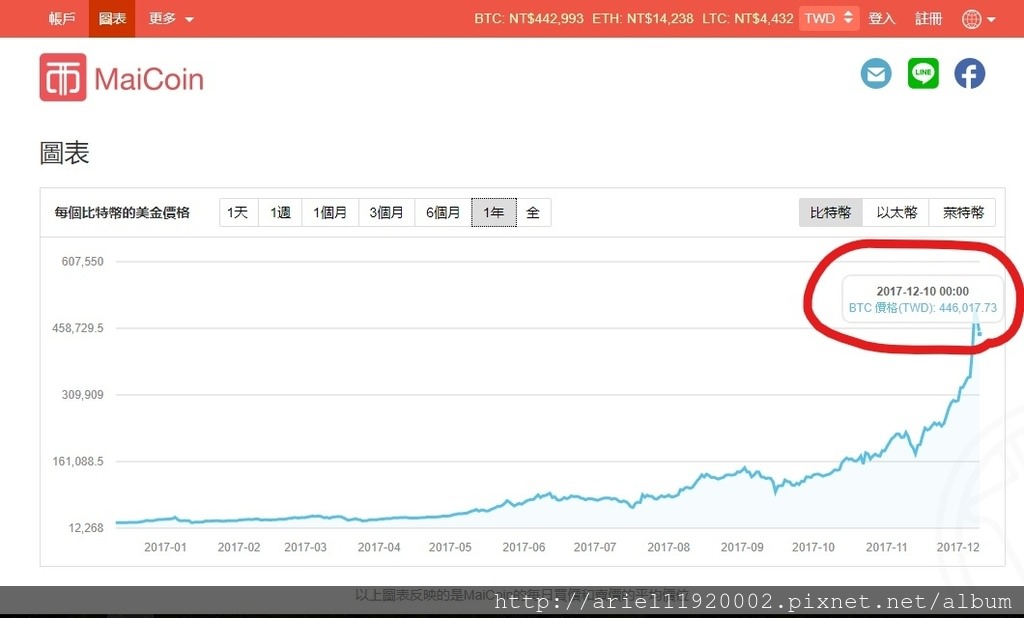Image resolution: width=1024 pixels, height=618 pixels.
Task: Expand the 更多 dropdown menu
Action: (x=170, y=18)
